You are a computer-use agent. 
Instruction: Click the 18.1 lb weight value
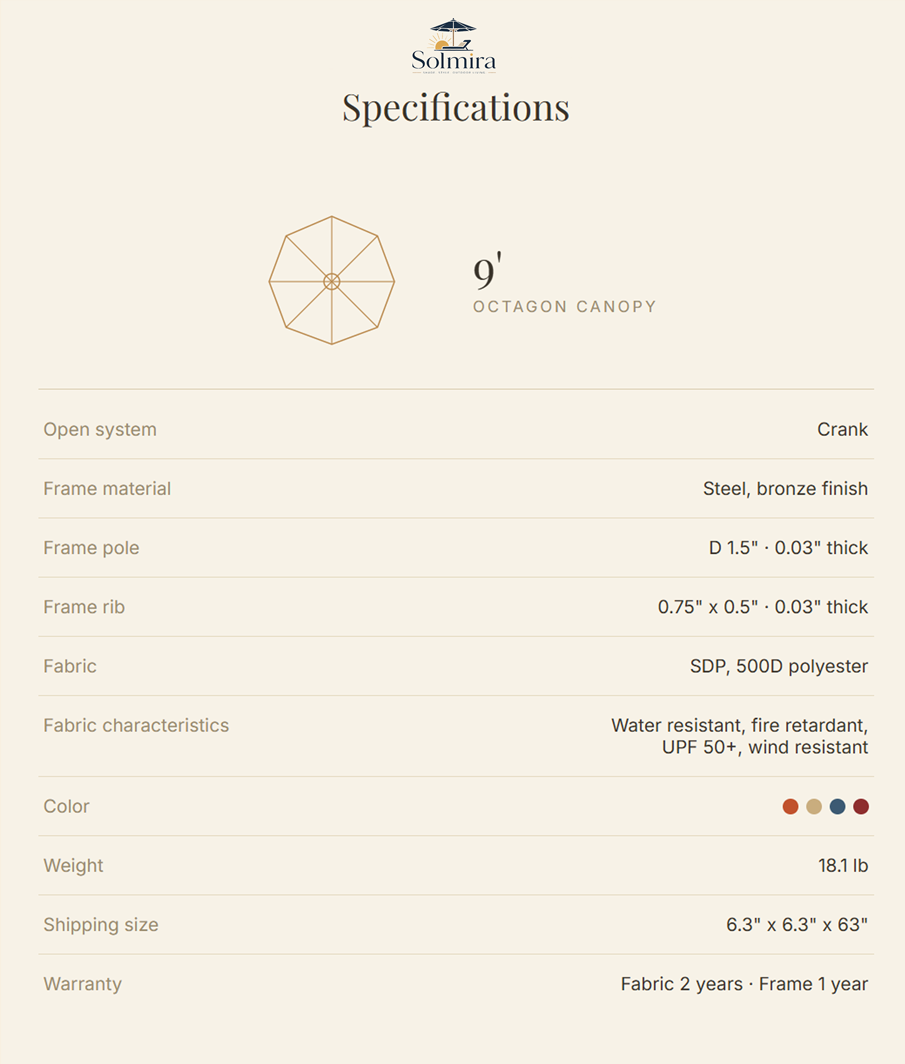click(x=843, y=866)
